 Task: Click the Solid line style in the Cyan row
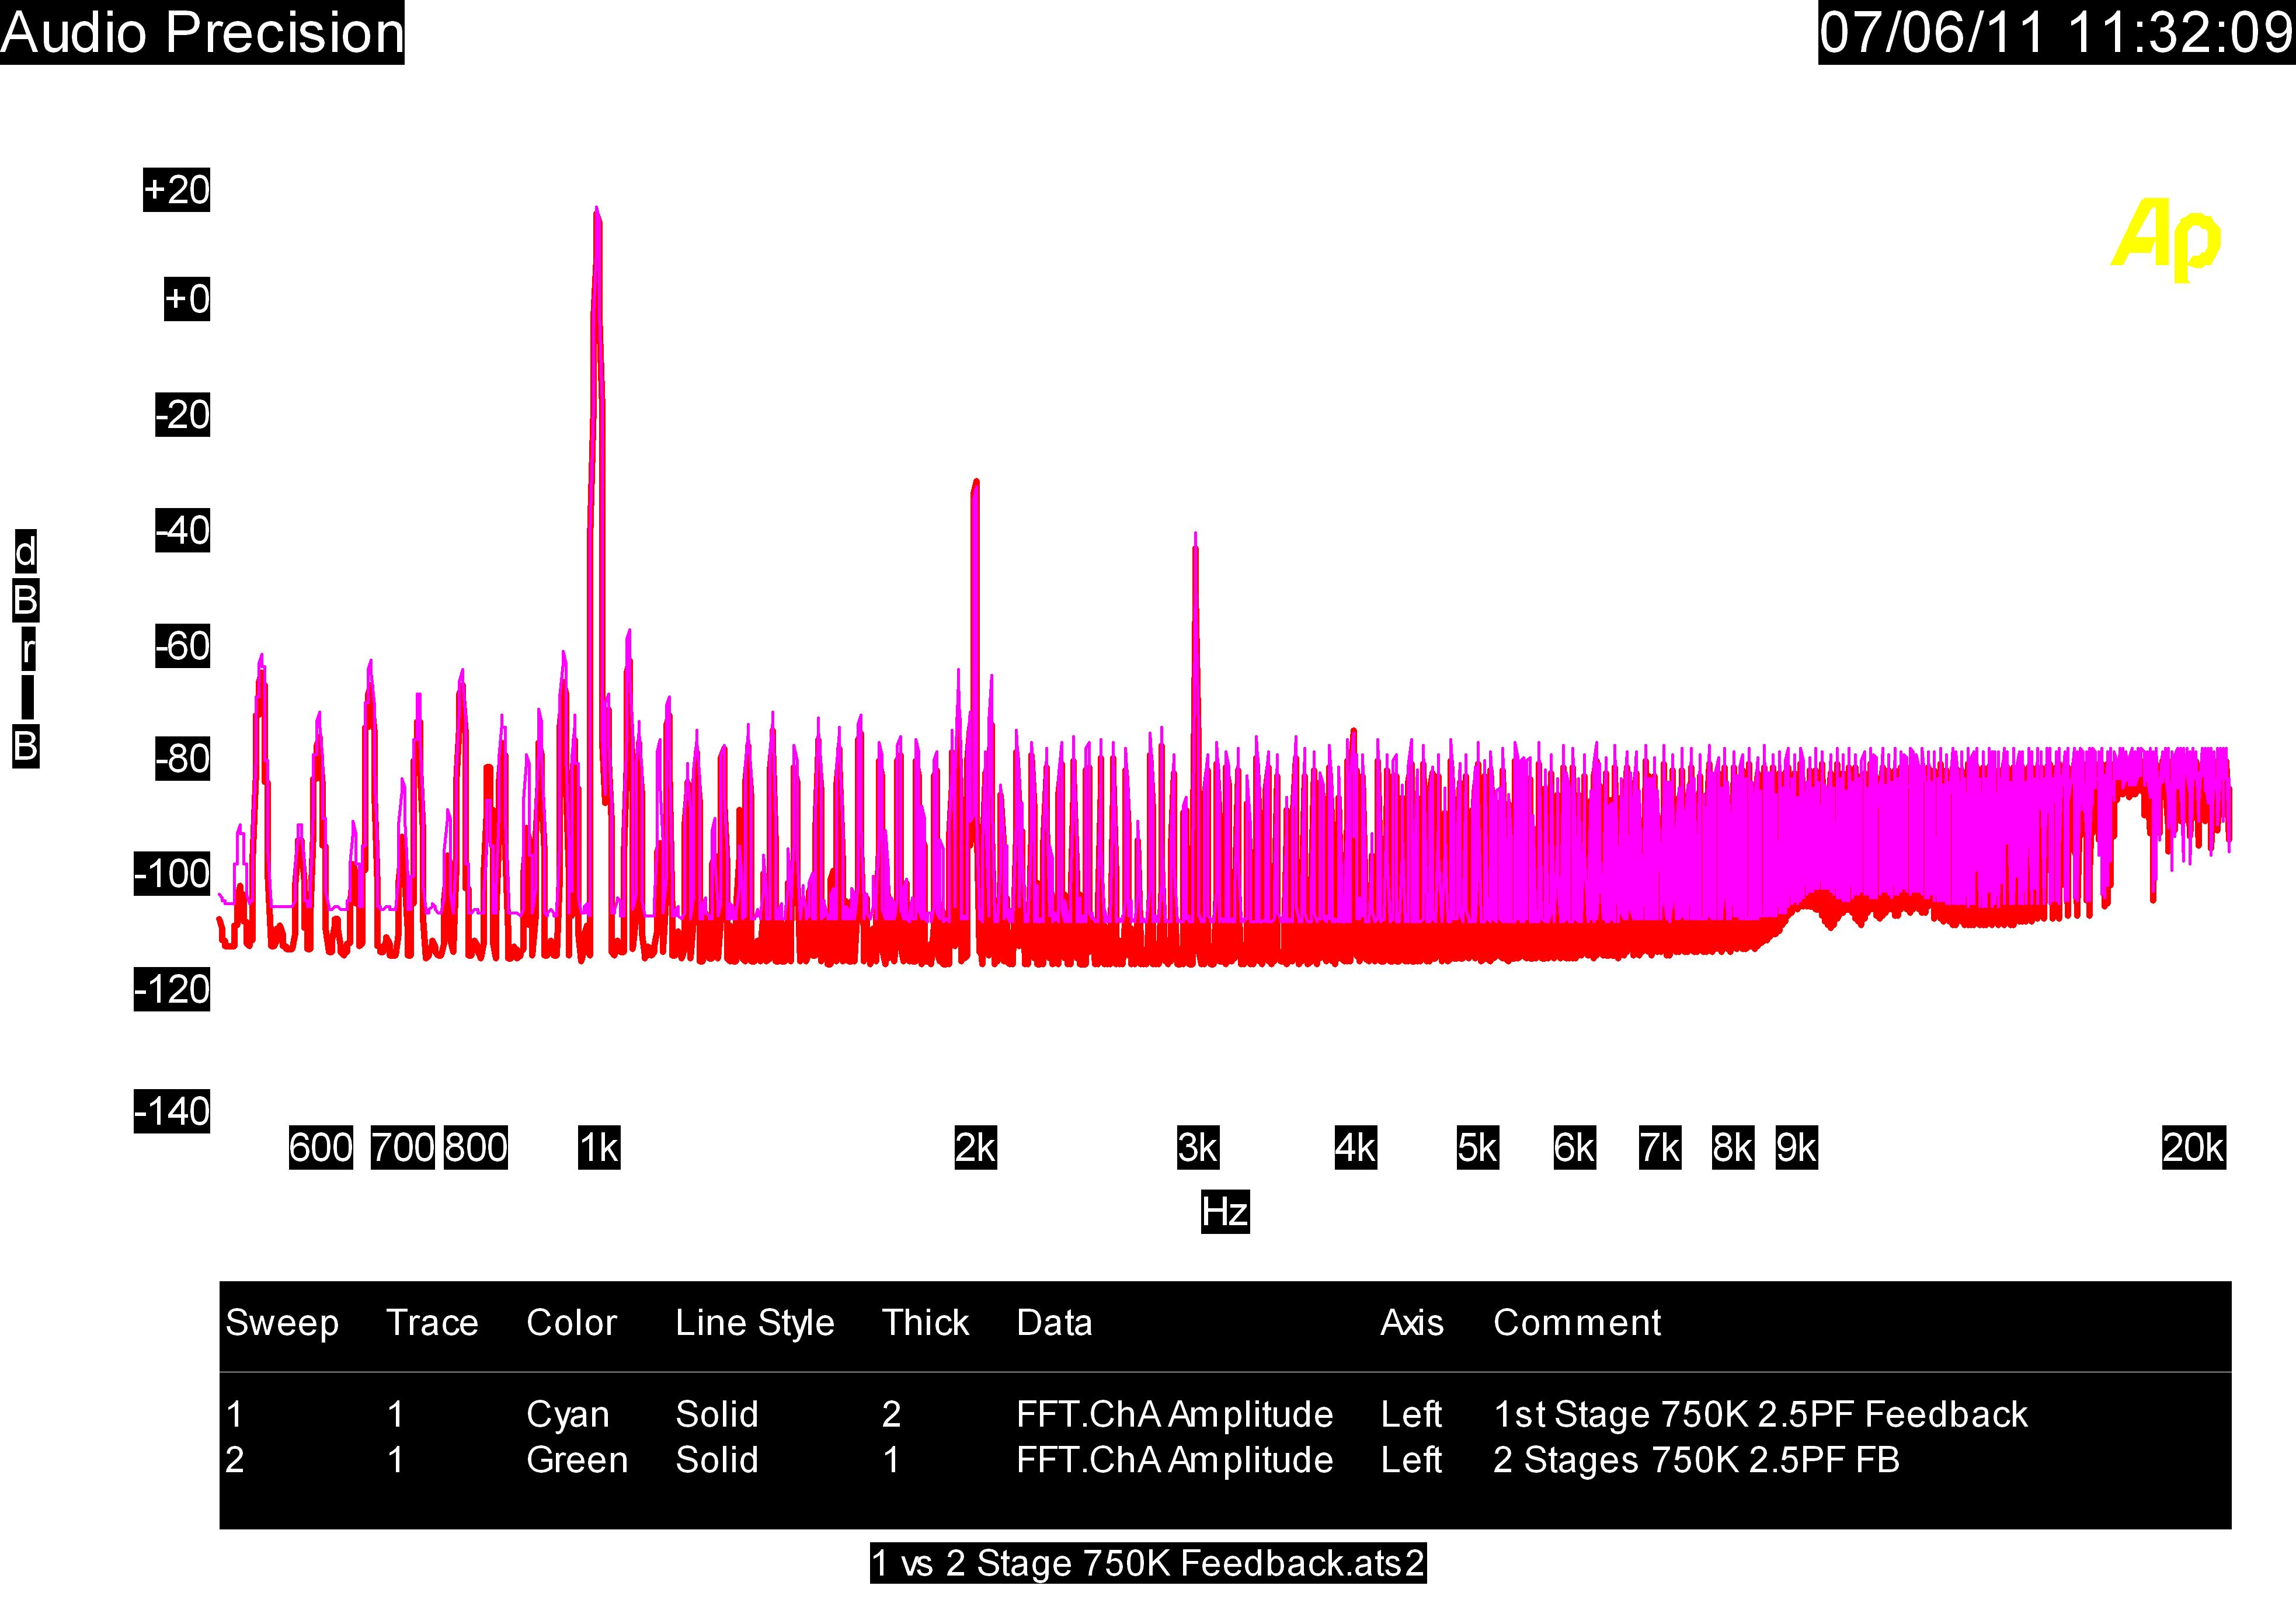tap(717, 1415)
